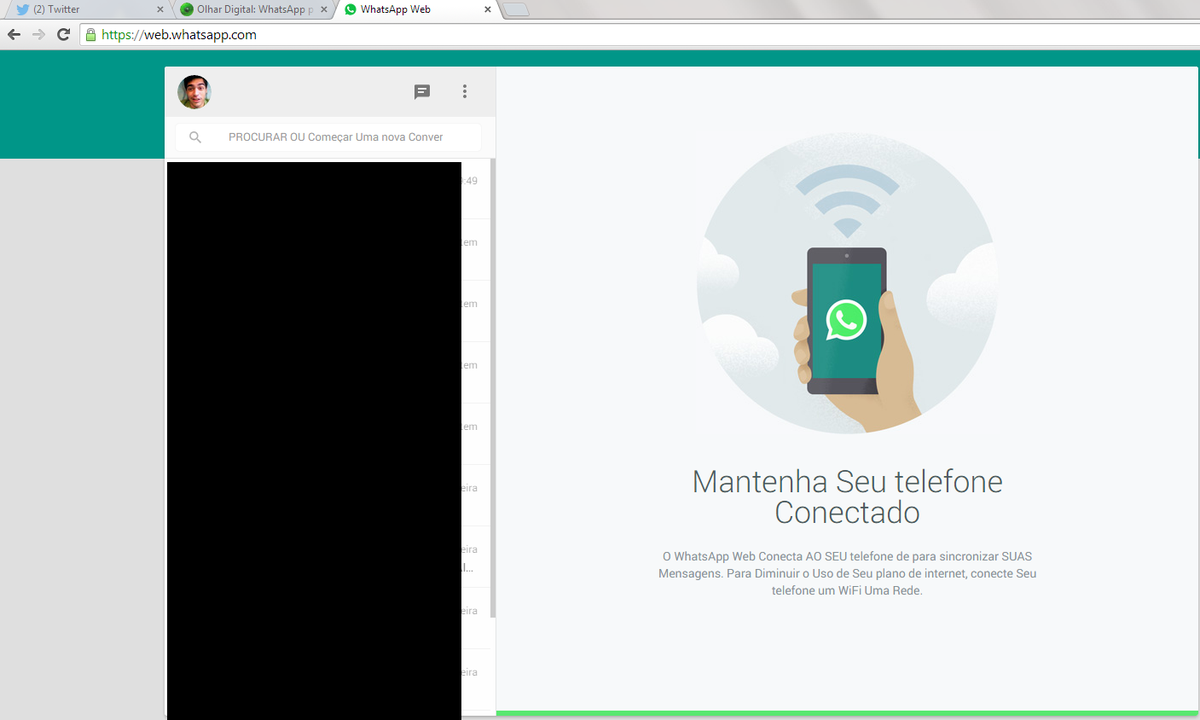Viewport: 1200px width, 720px height.
Task: Reload the current page
Action: 63,34
